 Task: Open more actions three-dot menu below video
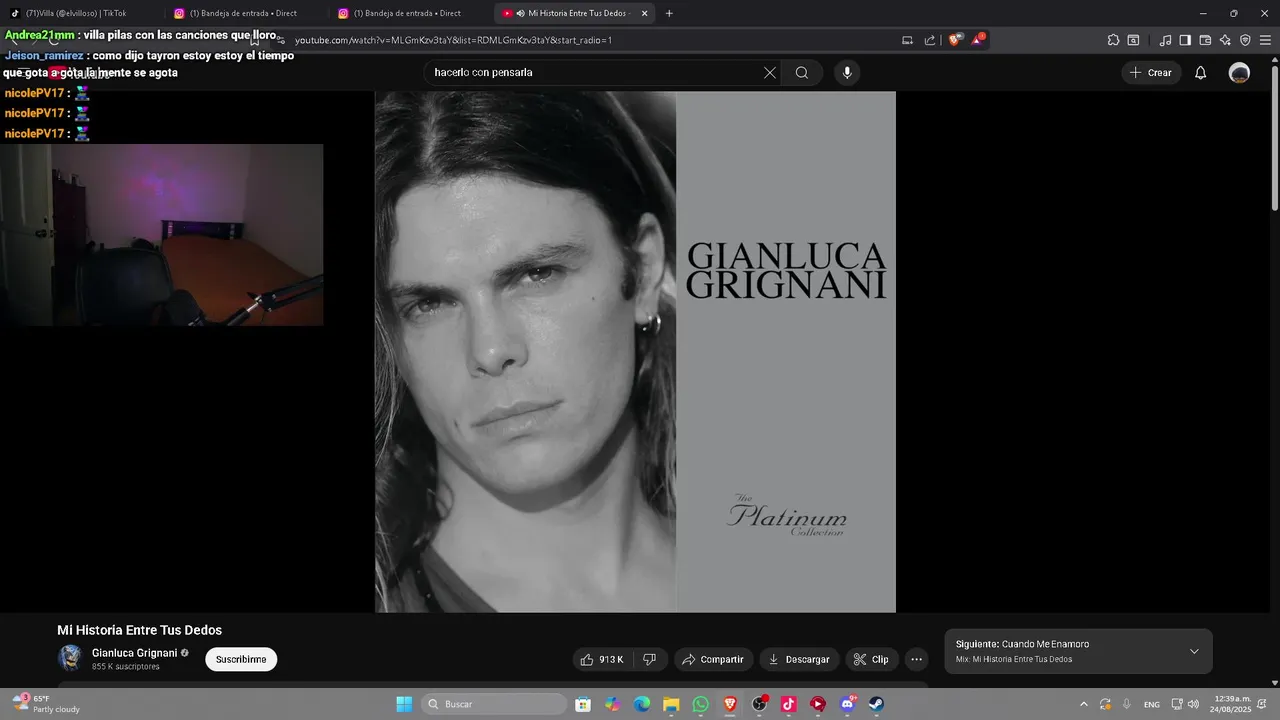click(916, 659)
